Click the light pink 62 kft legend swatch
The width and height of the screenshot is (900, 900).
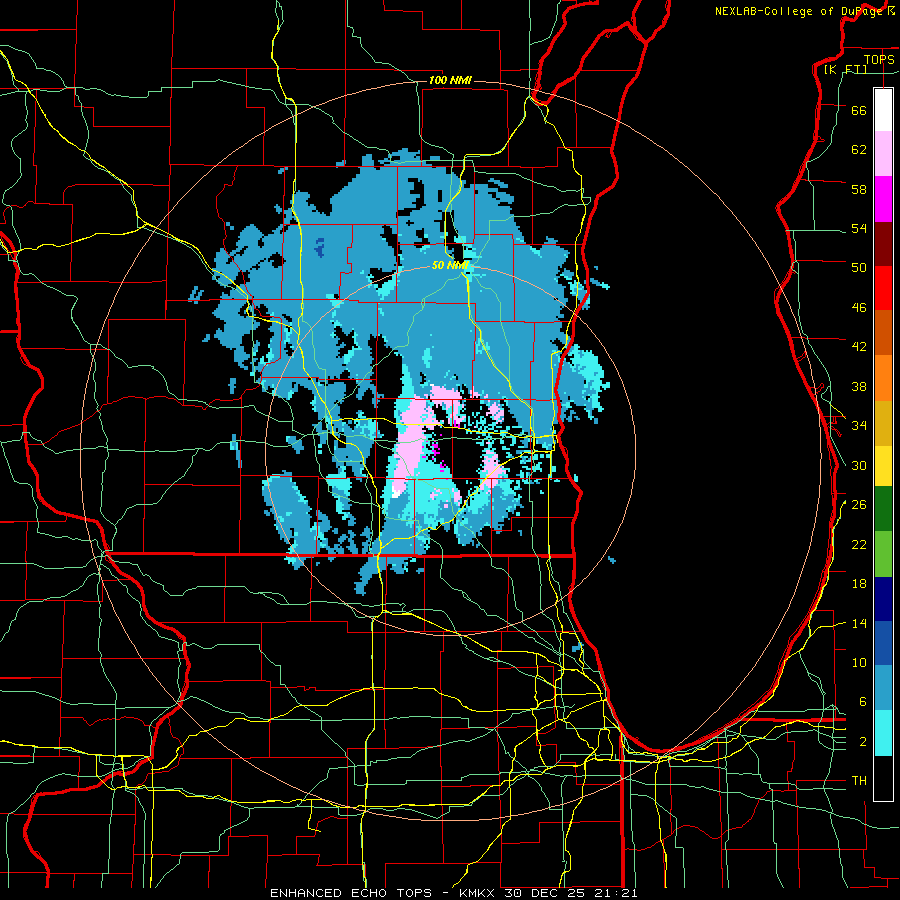[883, 153]
